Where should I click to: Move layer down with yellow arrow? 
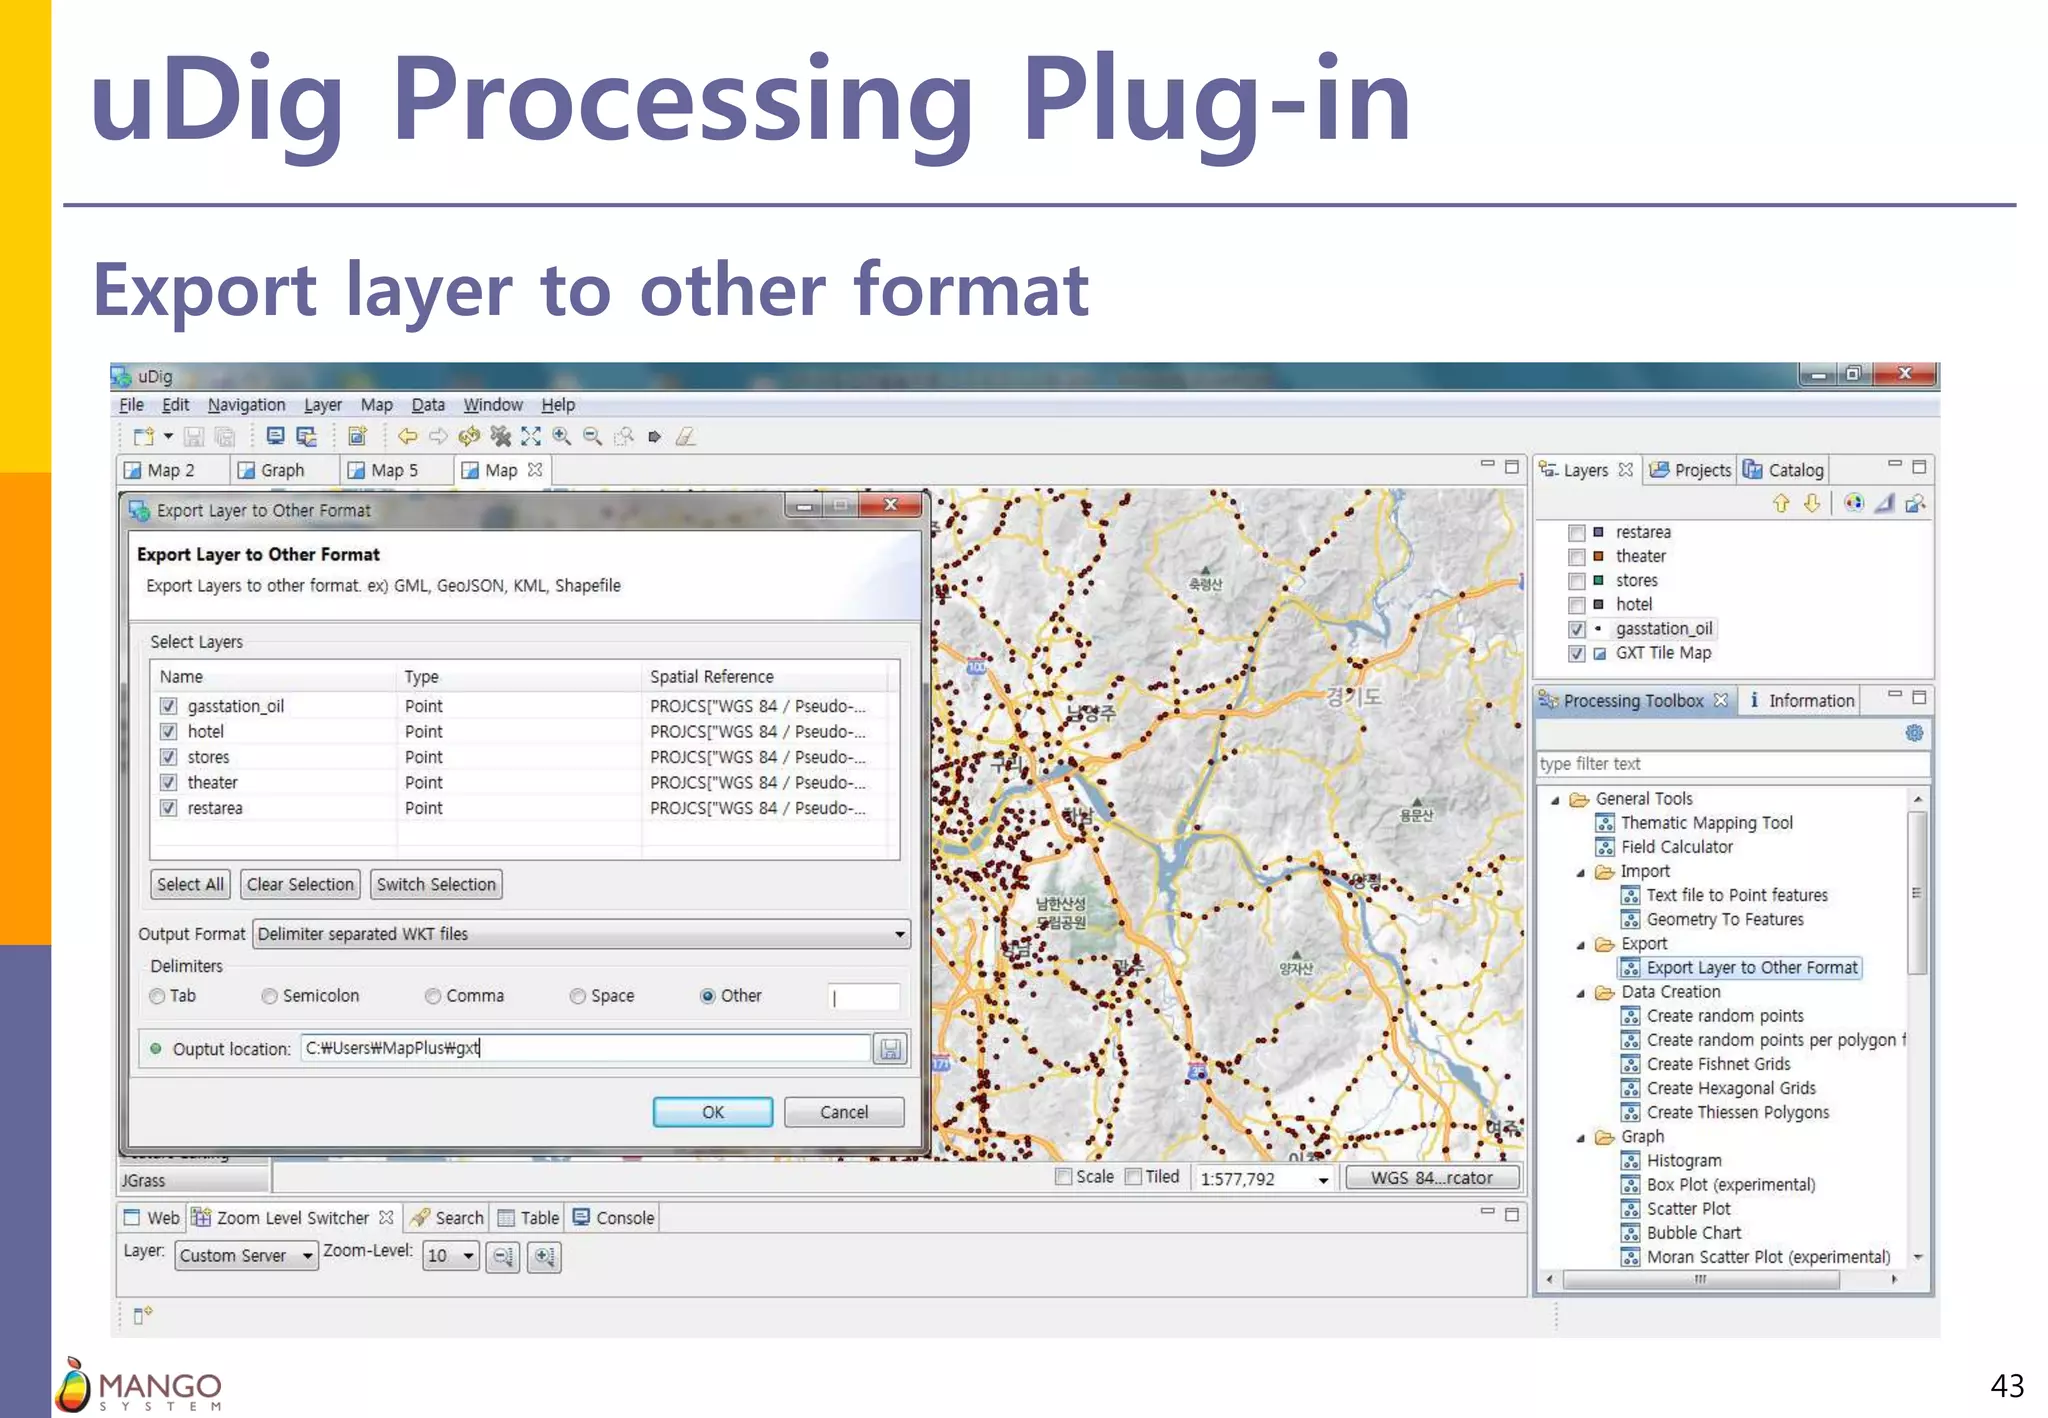(x=1812, y=503)
